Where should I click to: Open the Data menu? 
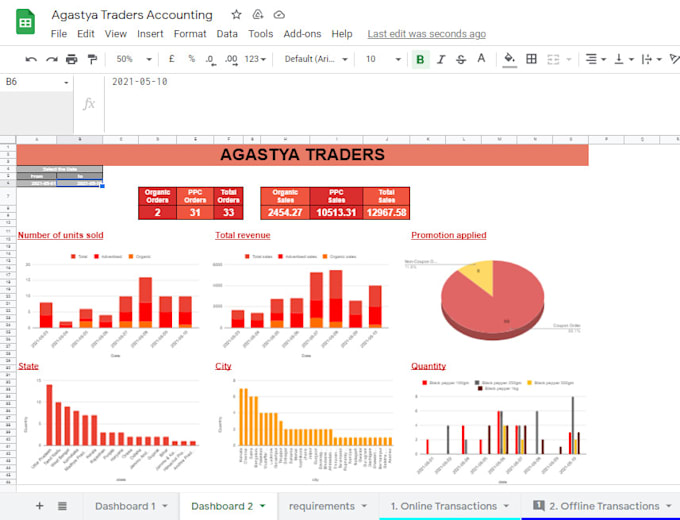(x=227, y=34)
